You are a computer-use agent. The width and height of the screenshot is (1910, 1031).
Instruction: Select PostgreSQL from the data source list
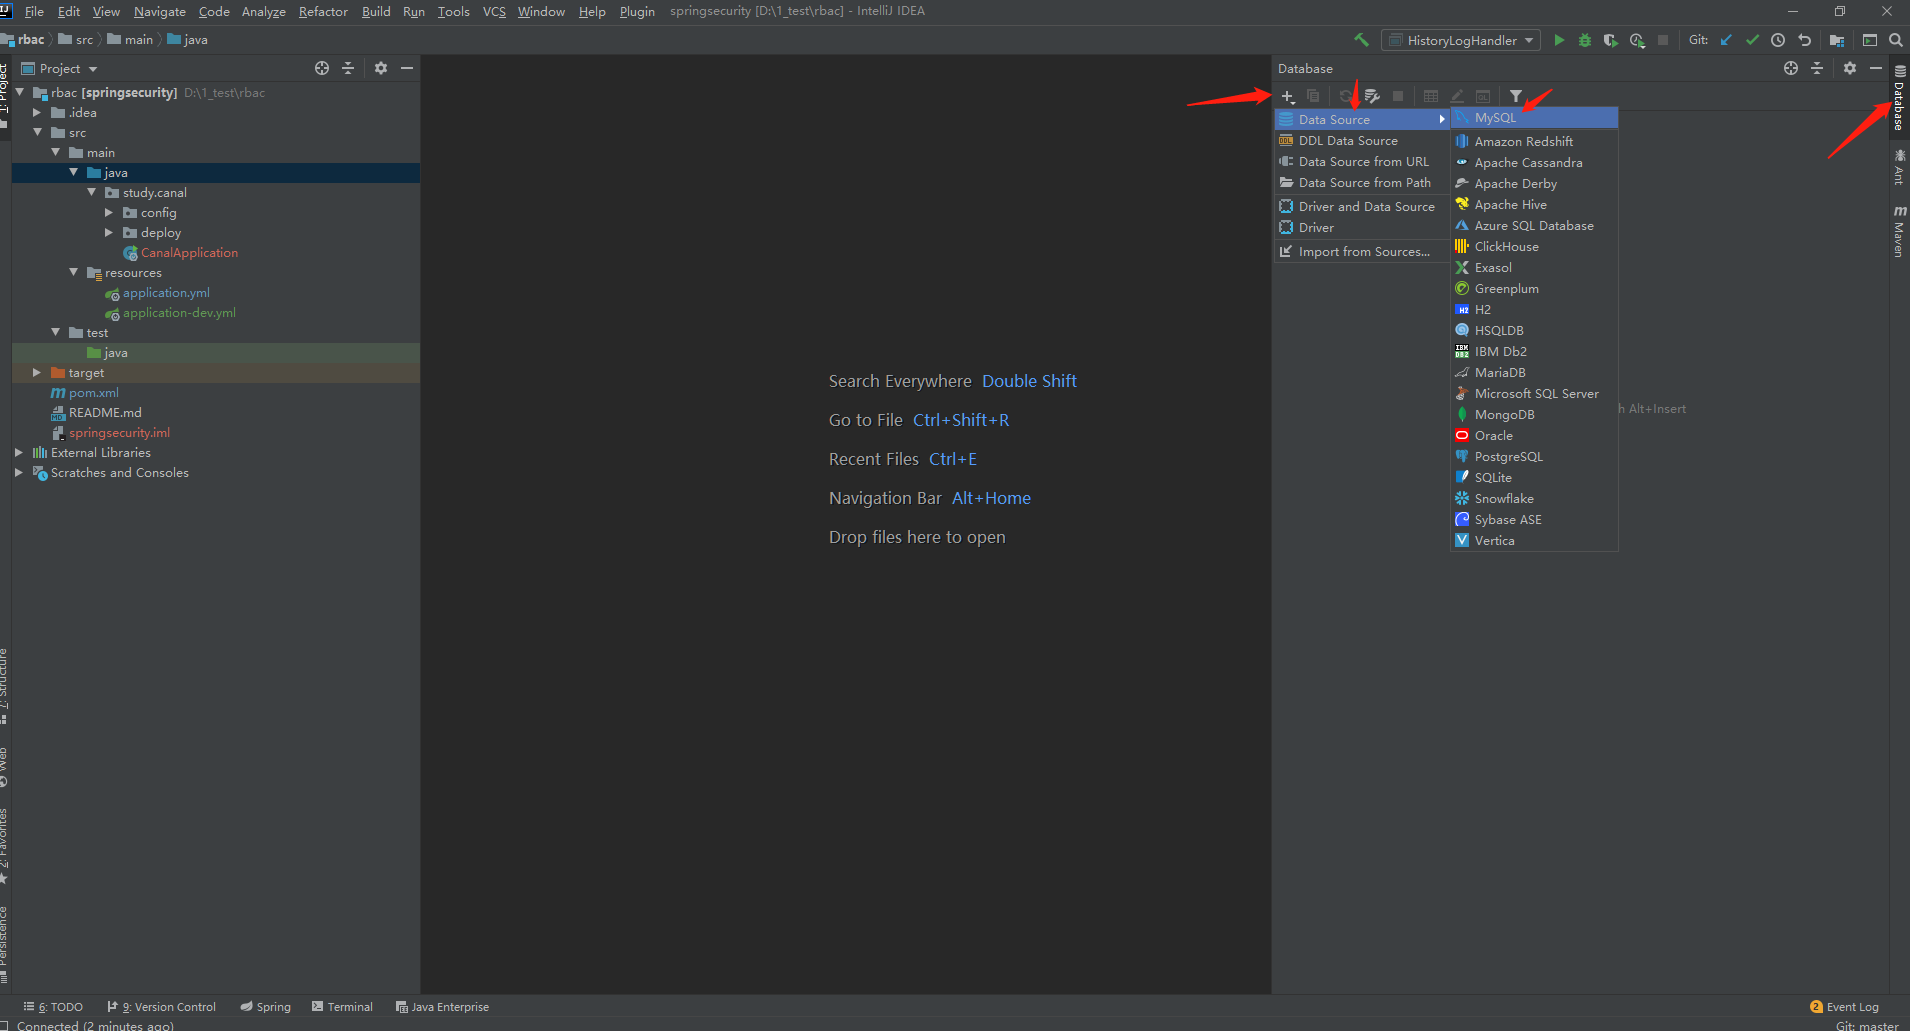1534,457
